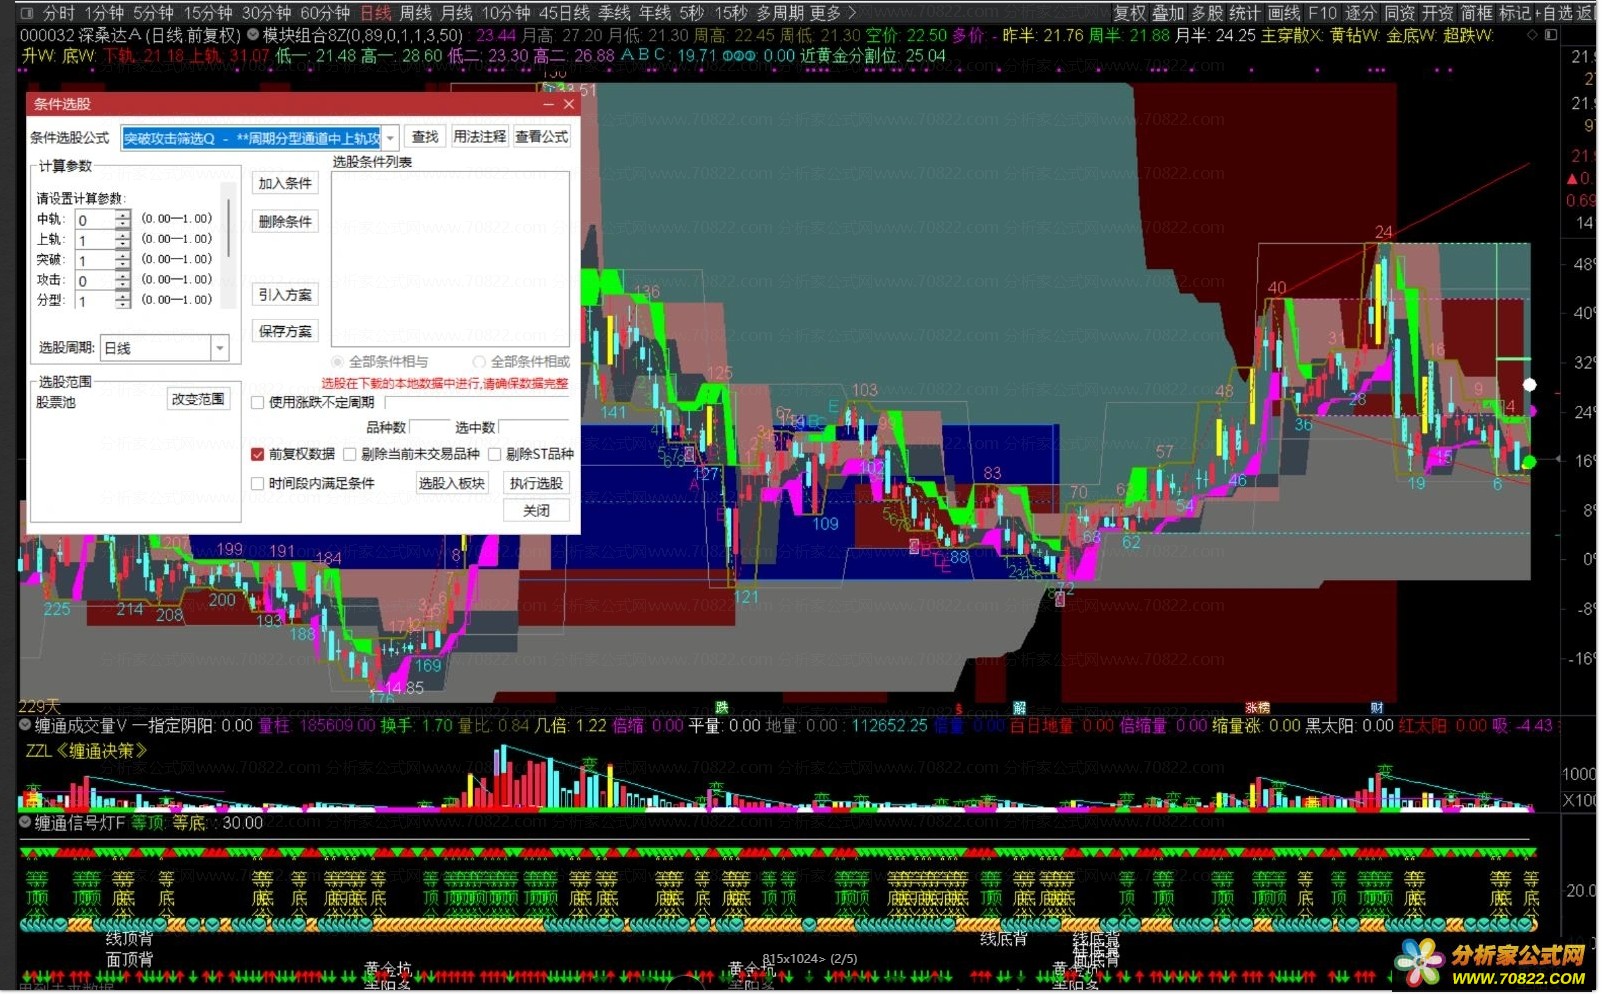Click the panel layout icon before 分时
1602x995 pixels.
tap(26, 13)
